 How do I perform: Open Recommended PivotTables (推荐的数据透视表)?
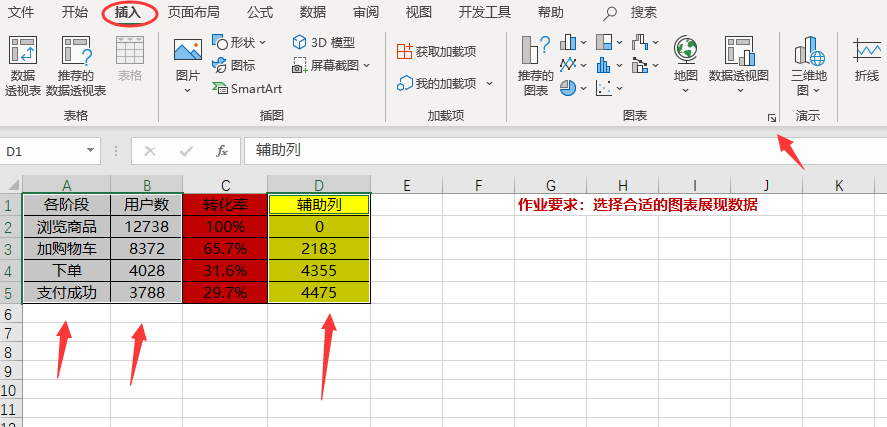tap(76, 66)
